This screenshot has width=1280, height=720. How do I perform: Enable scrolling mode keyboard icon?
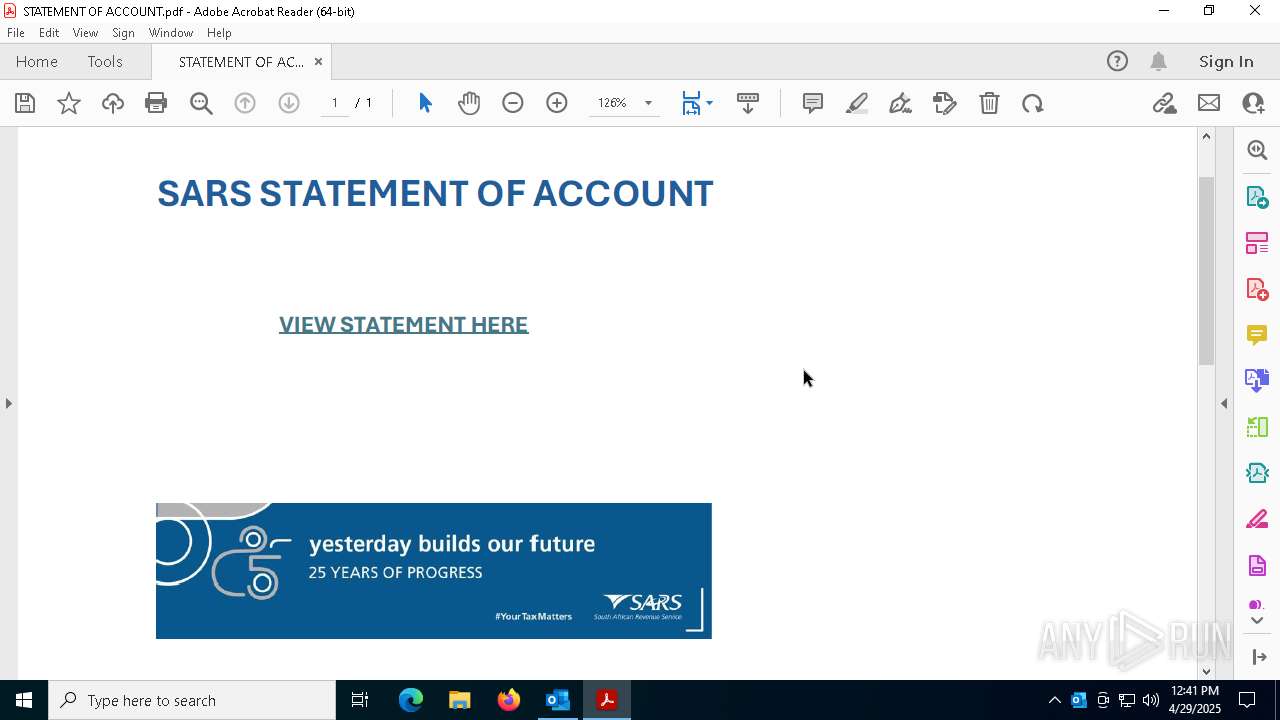748,103
